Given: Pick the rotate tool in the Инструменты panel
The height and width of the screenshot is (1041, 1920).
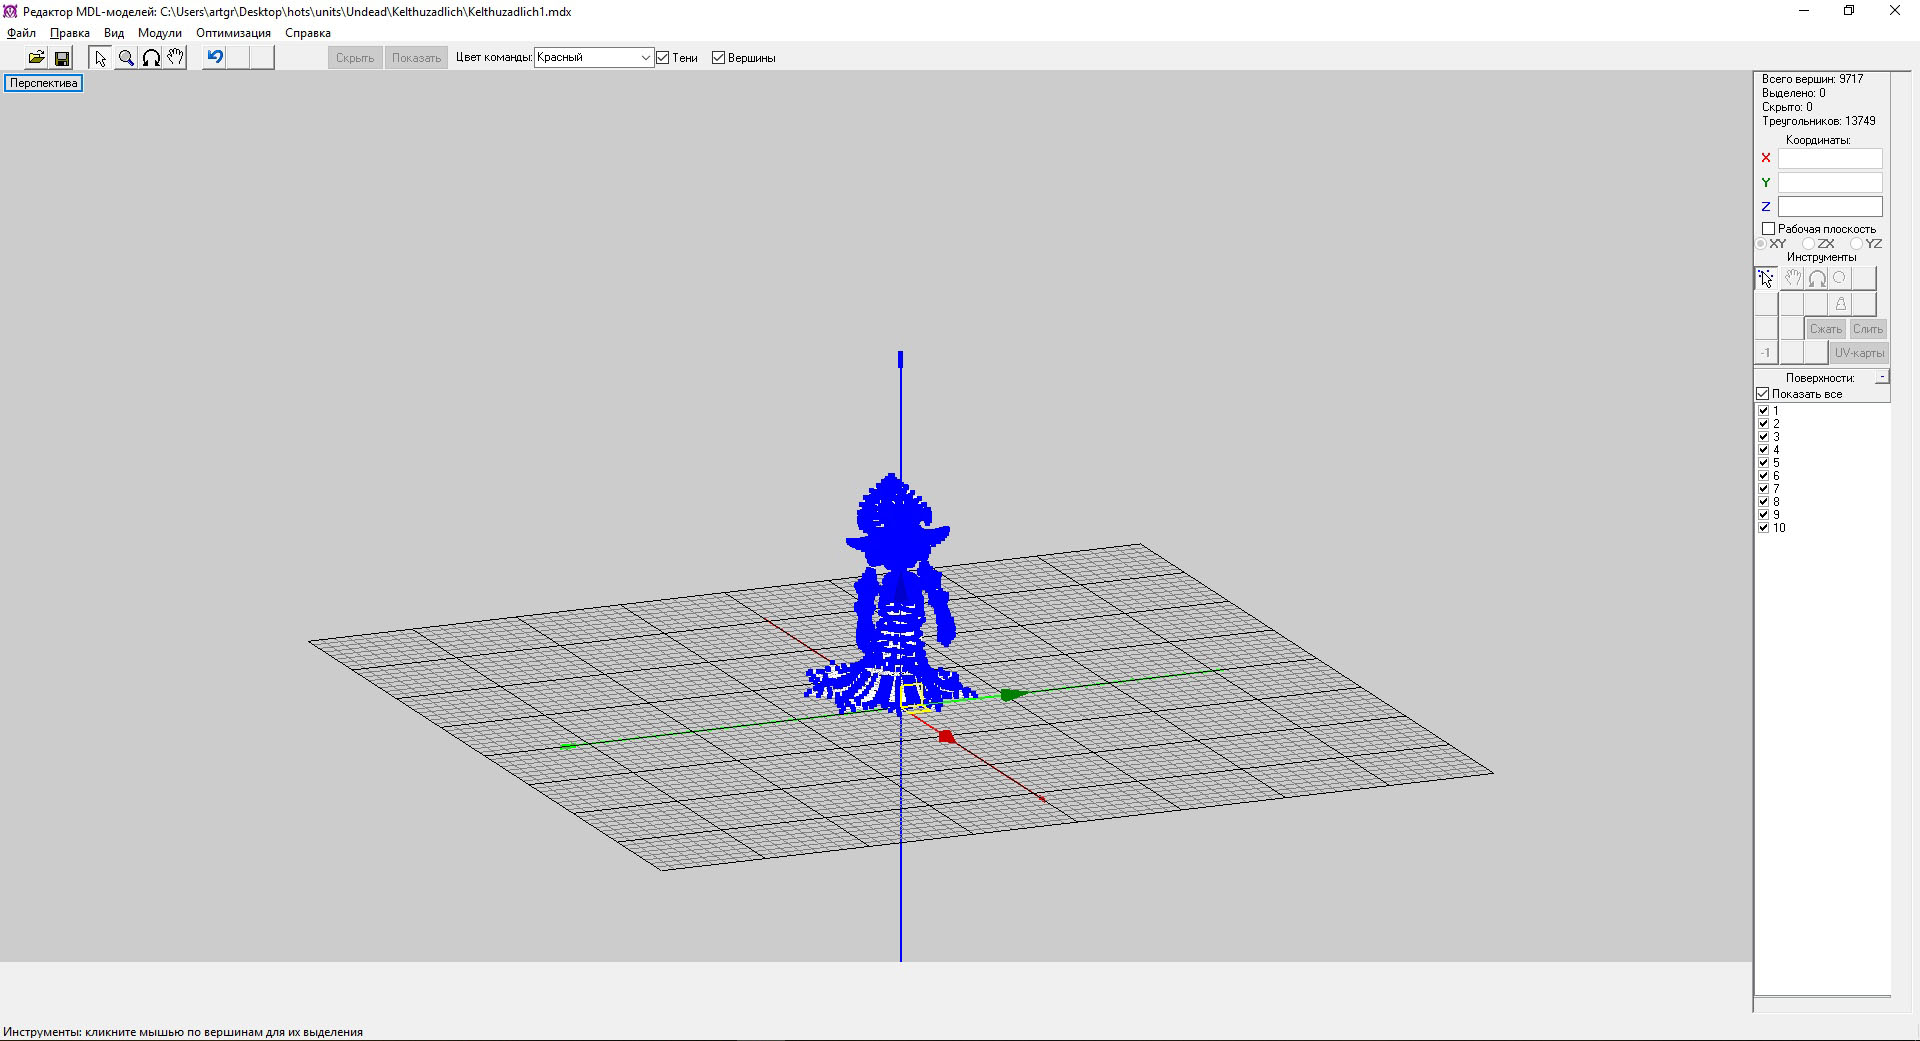Looking at the screenshot, I should tap(1816, 278).
